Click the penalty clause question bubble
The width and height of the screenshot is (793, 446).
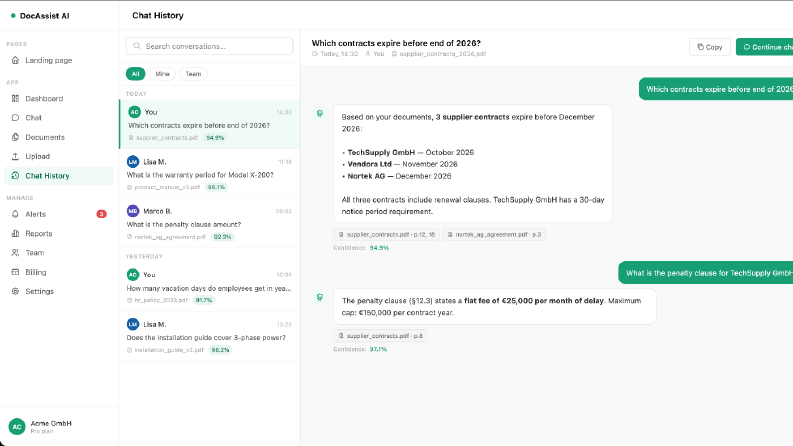tap(706, 273)
